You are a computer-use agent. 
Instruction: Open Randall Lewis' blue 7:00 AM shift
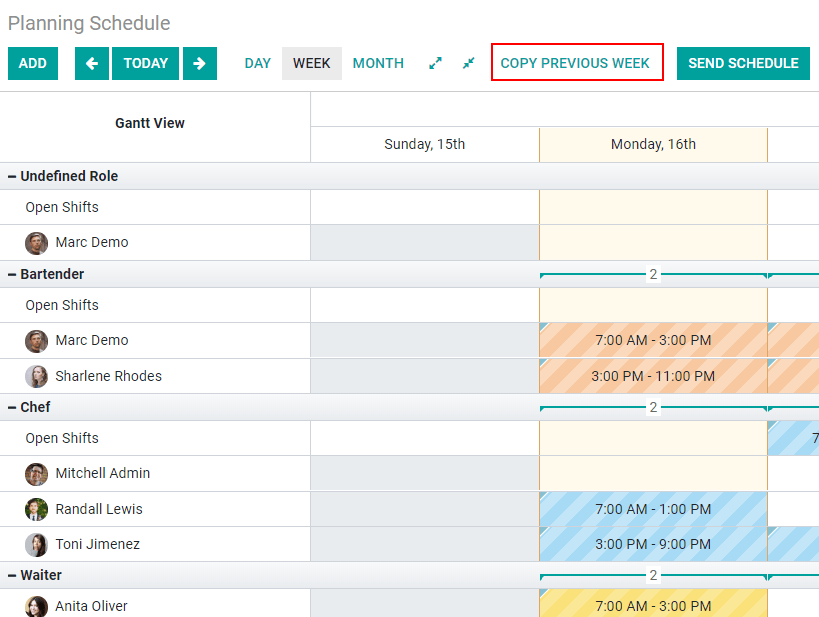[653, 509]
